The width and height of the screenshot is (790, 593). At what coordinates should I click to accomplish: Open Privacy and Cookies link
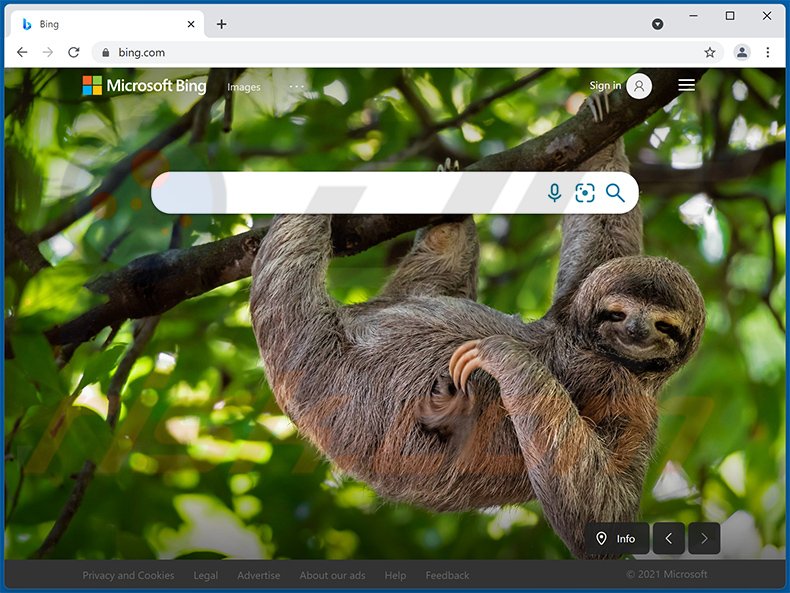[128, 575]
